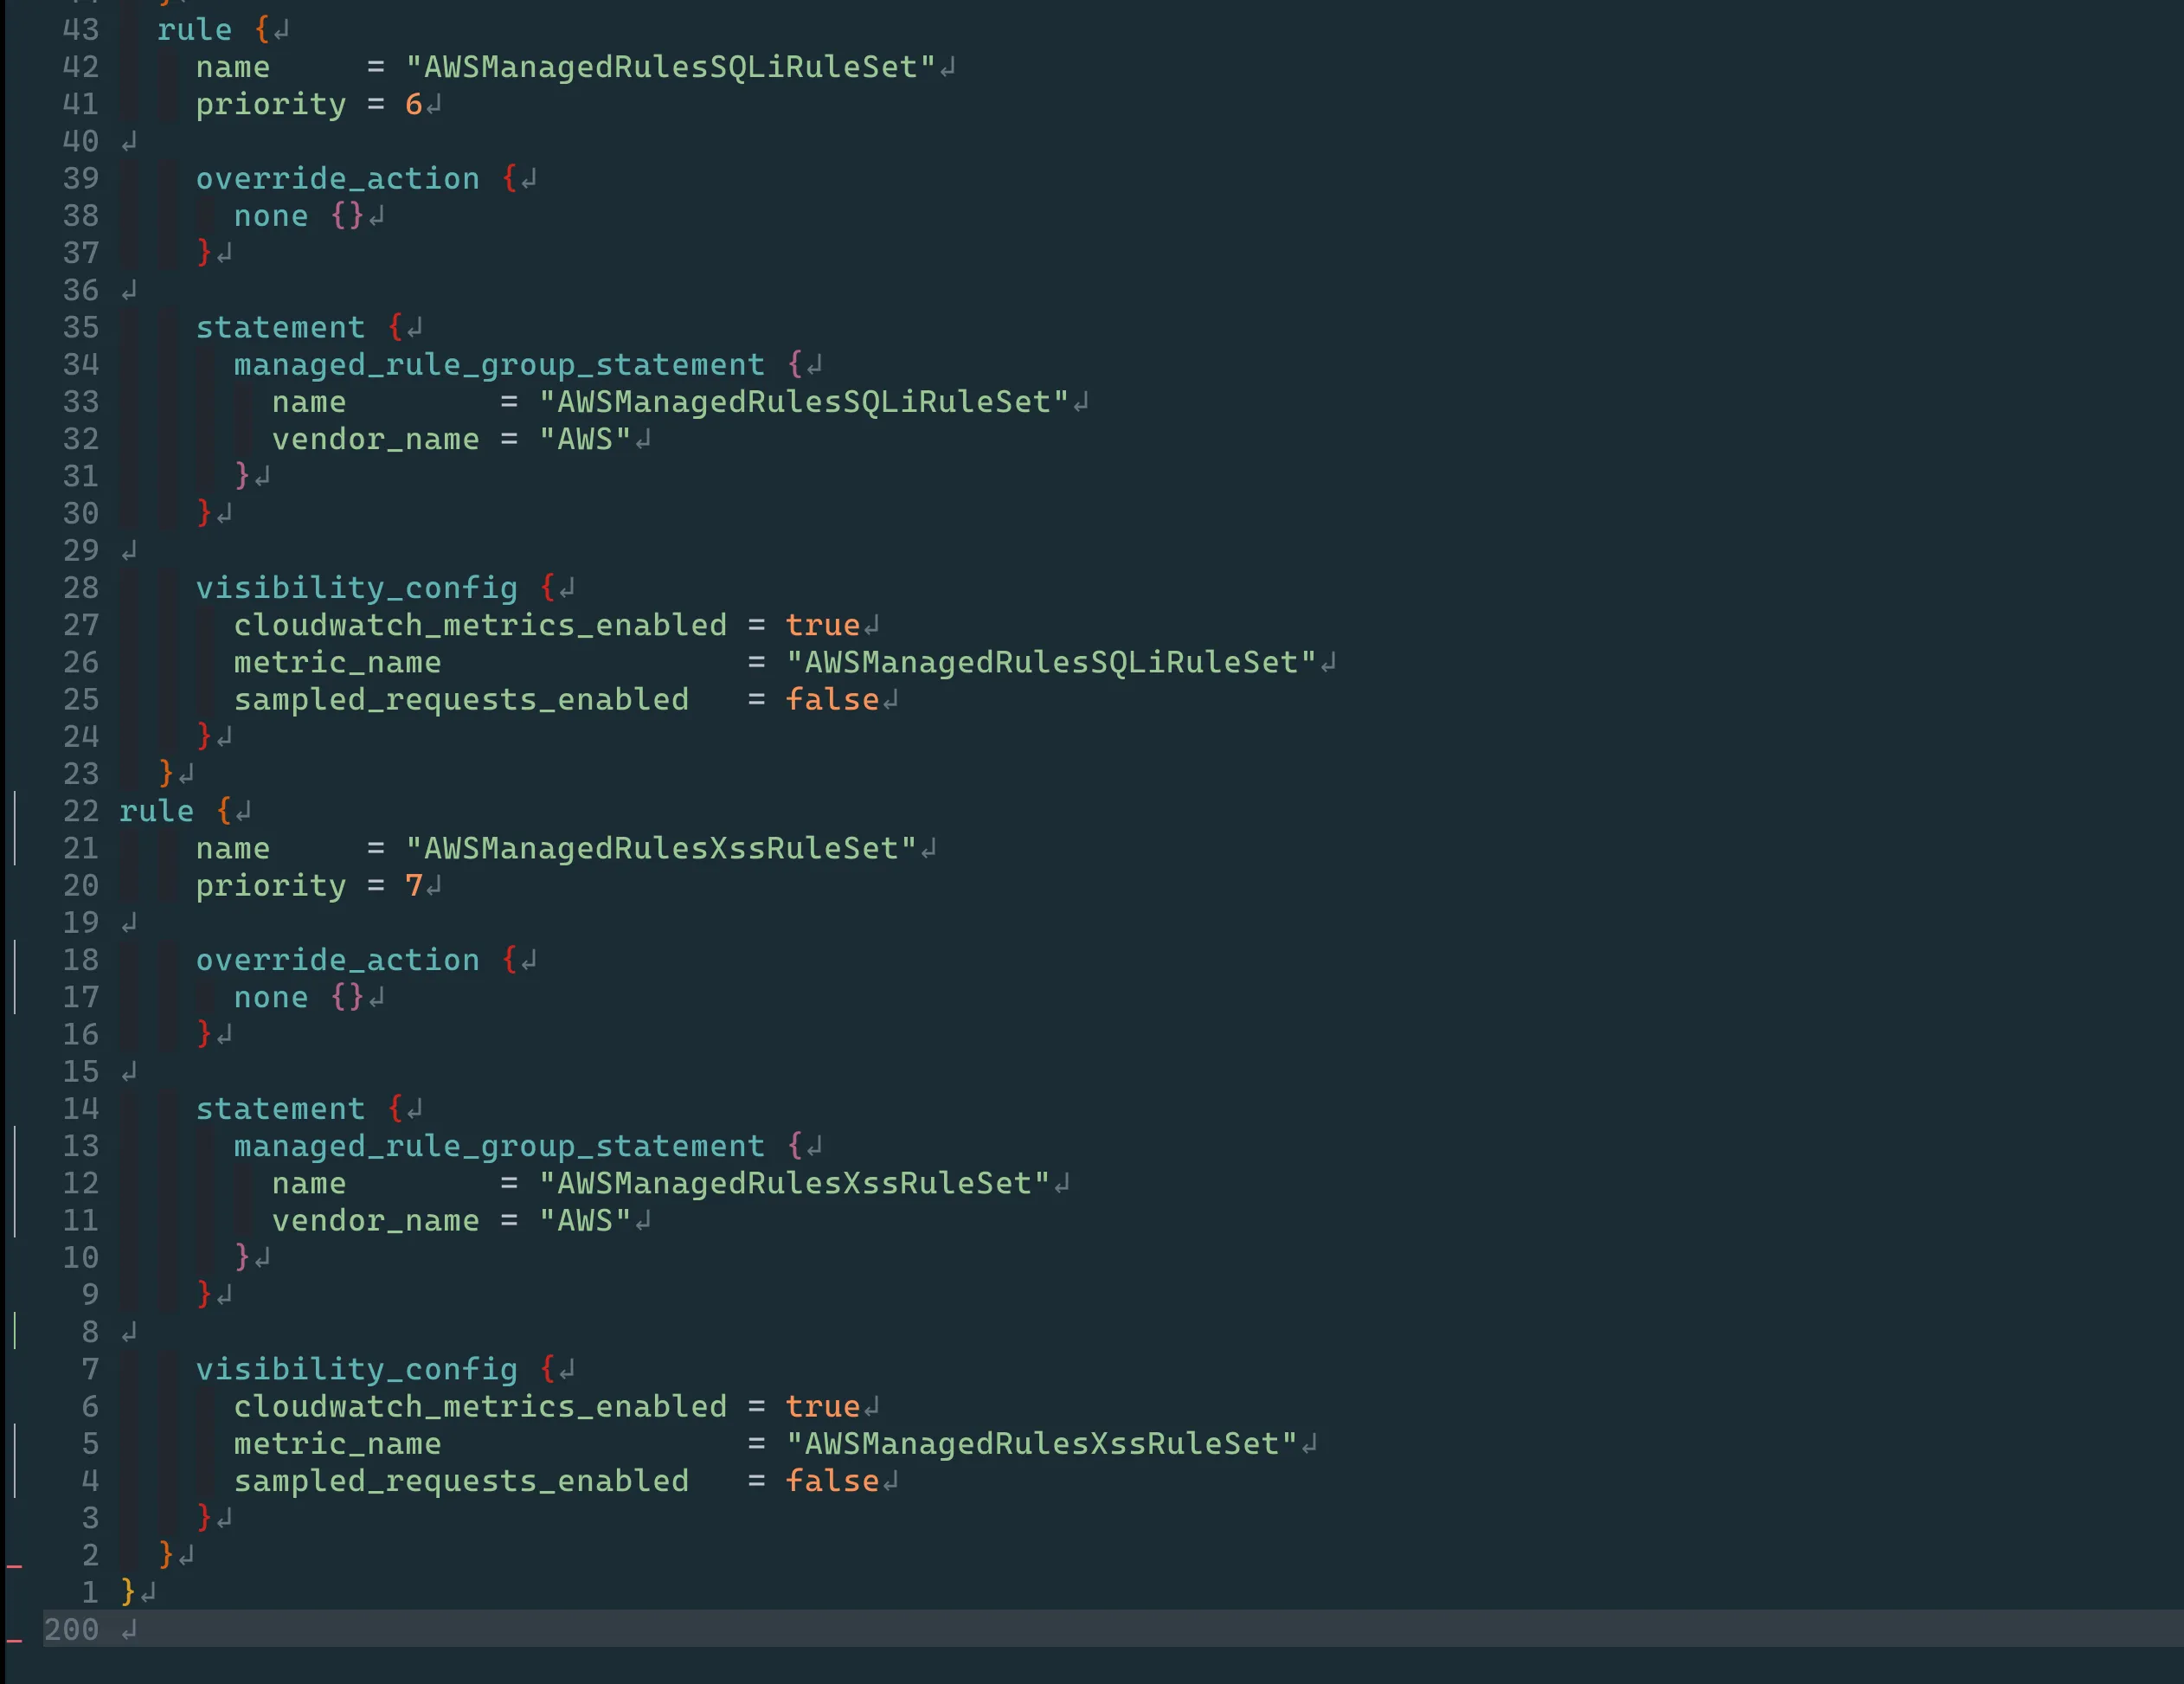Click "AWSManagedRulesSQLiRuleSet" string on line 26

click(1051, 662)
